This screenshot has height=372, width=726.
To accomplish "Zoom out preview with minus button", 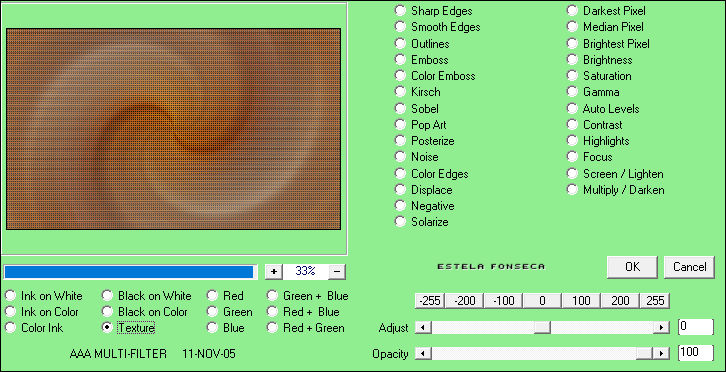I will click(337, 271).
